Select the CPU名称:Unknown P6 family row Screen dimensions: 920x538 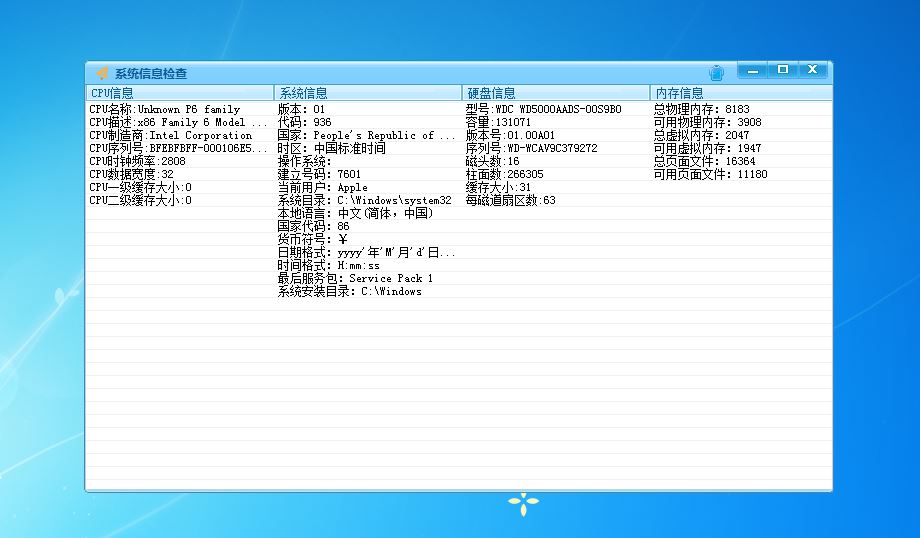tap(165, 109)
